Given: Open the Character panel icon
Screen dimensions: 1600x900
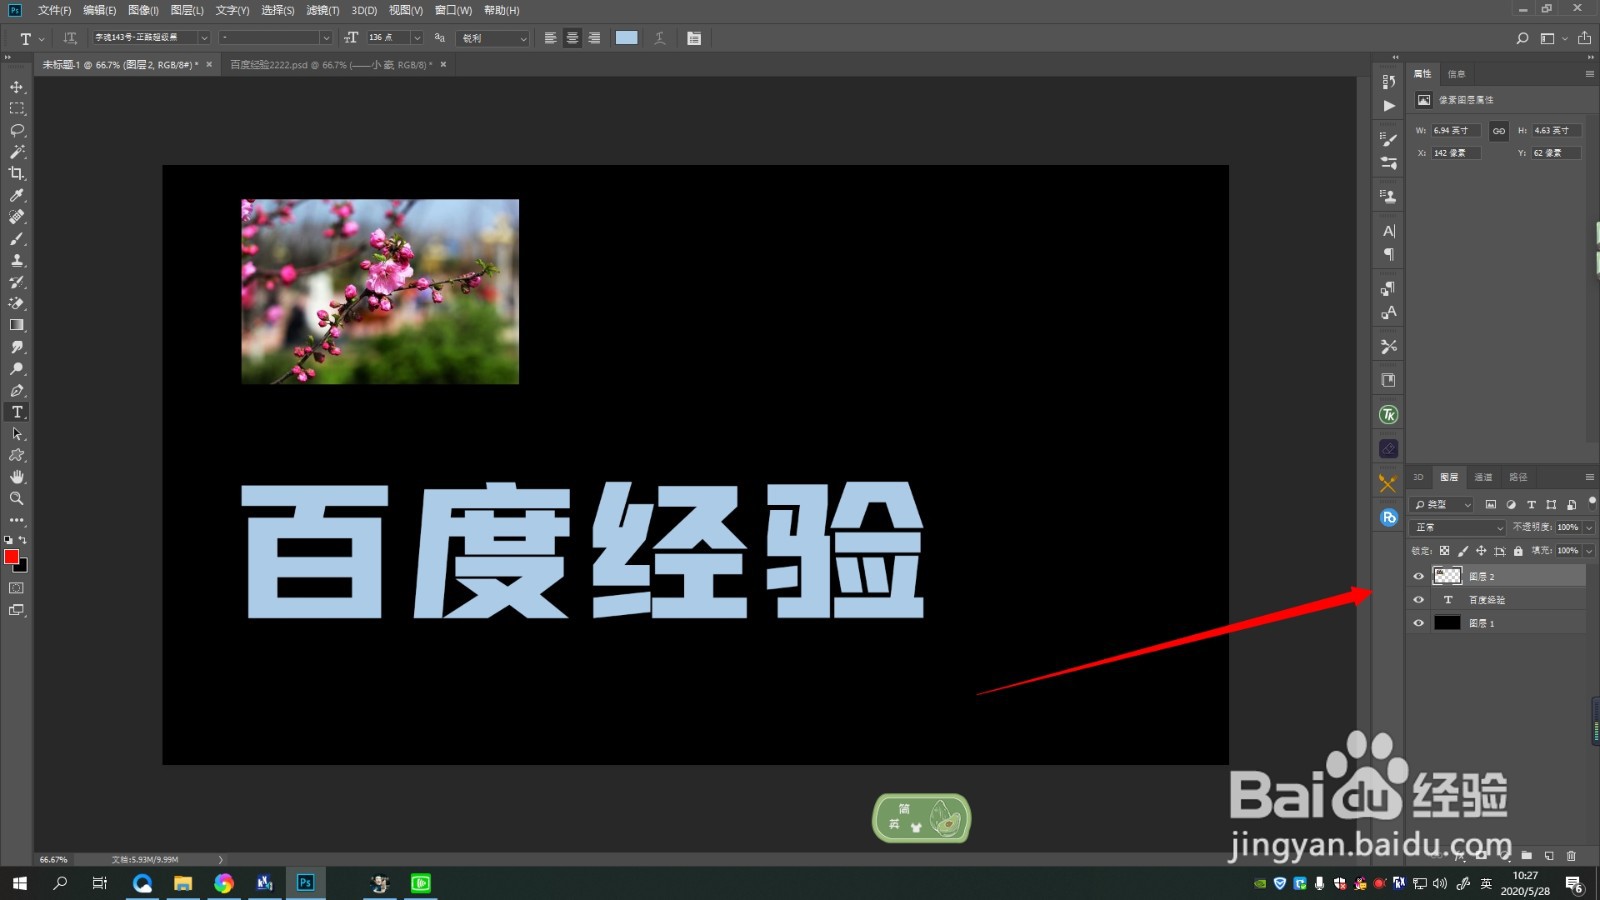Looking at the screenshot, I should point(1388,231).
